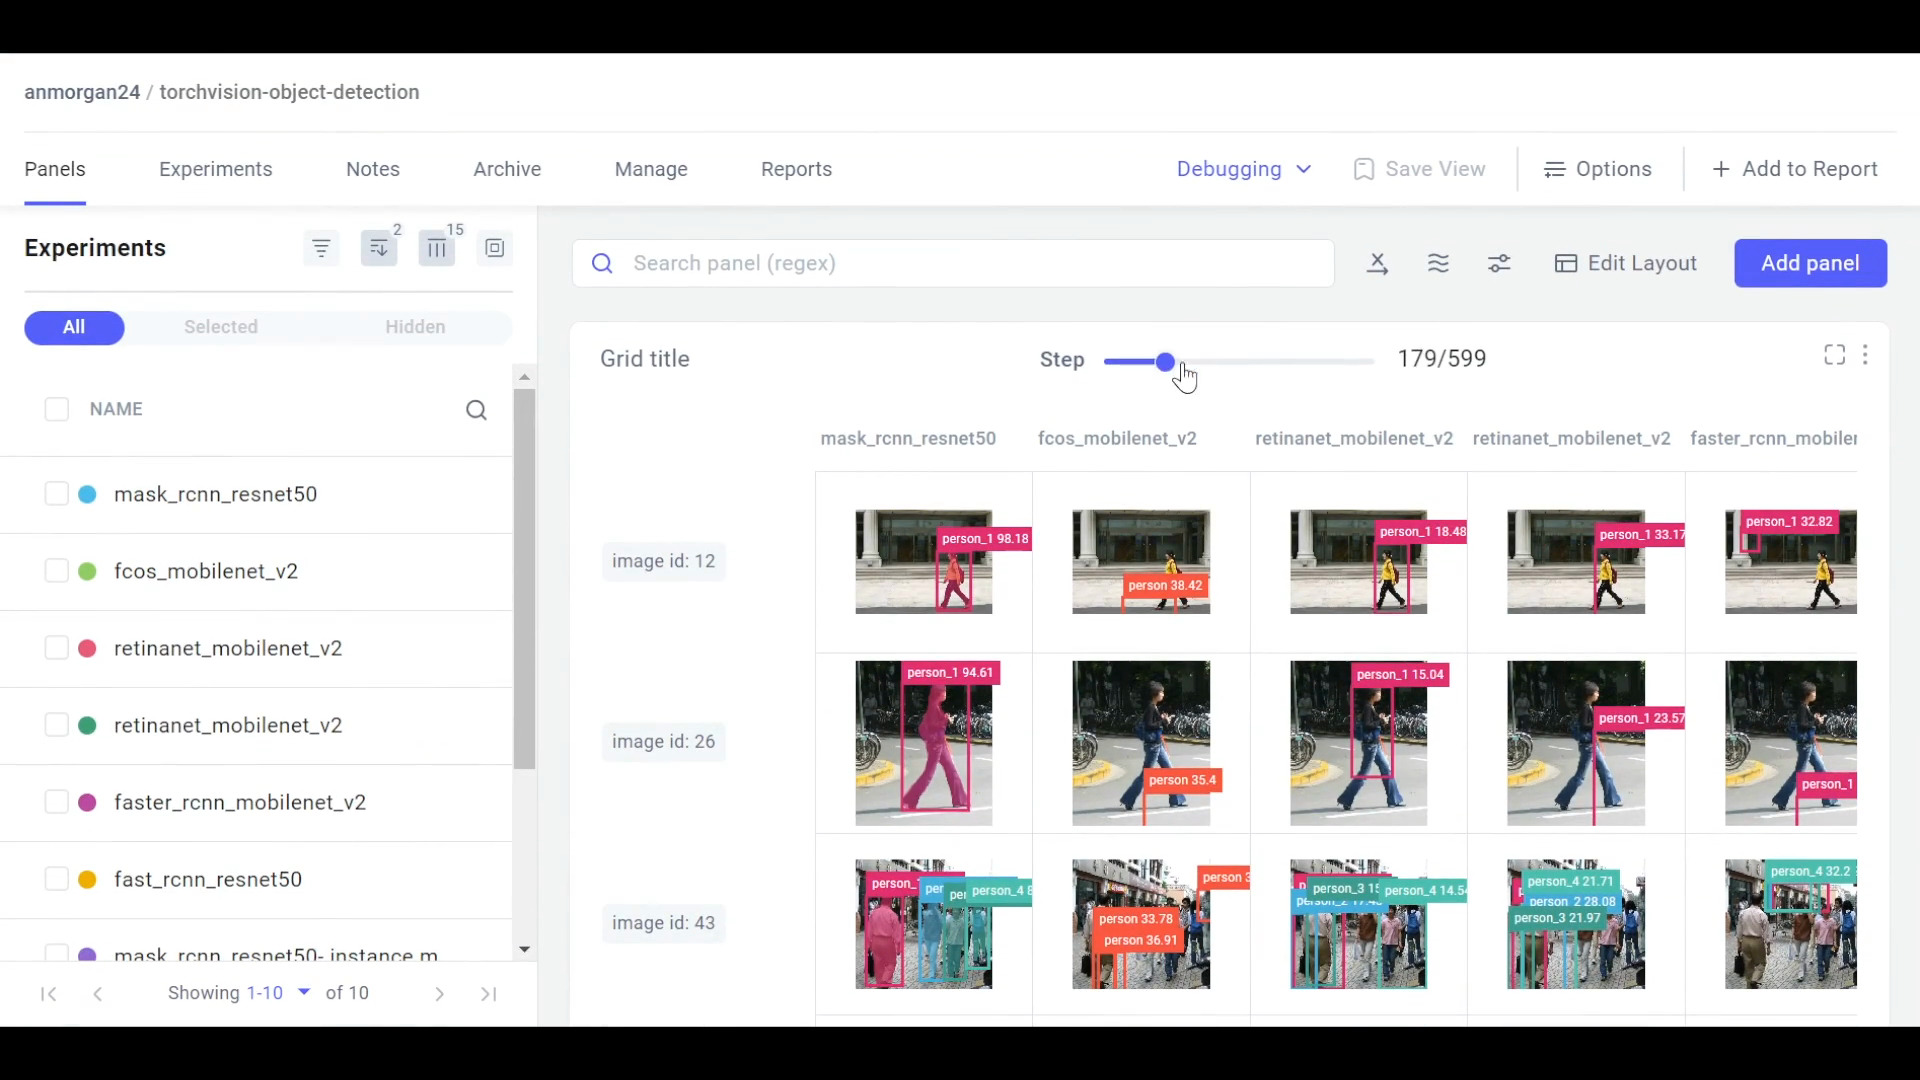The image size is (1920, 1080).
Task: Click the Add to Report button
Action: click(x=1797, y=169)
